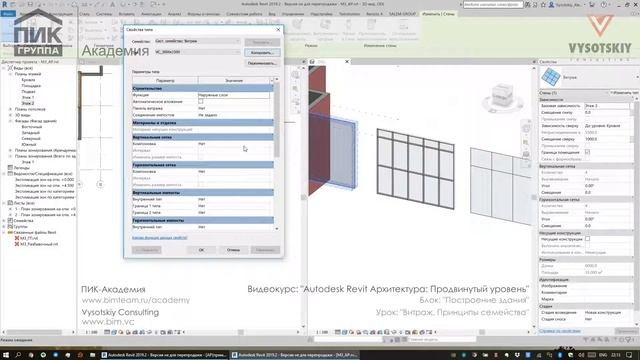This screenshot has height=360, width=640.
Task: Switch to the first Revit taskbar window
Action: pos(164,355)
